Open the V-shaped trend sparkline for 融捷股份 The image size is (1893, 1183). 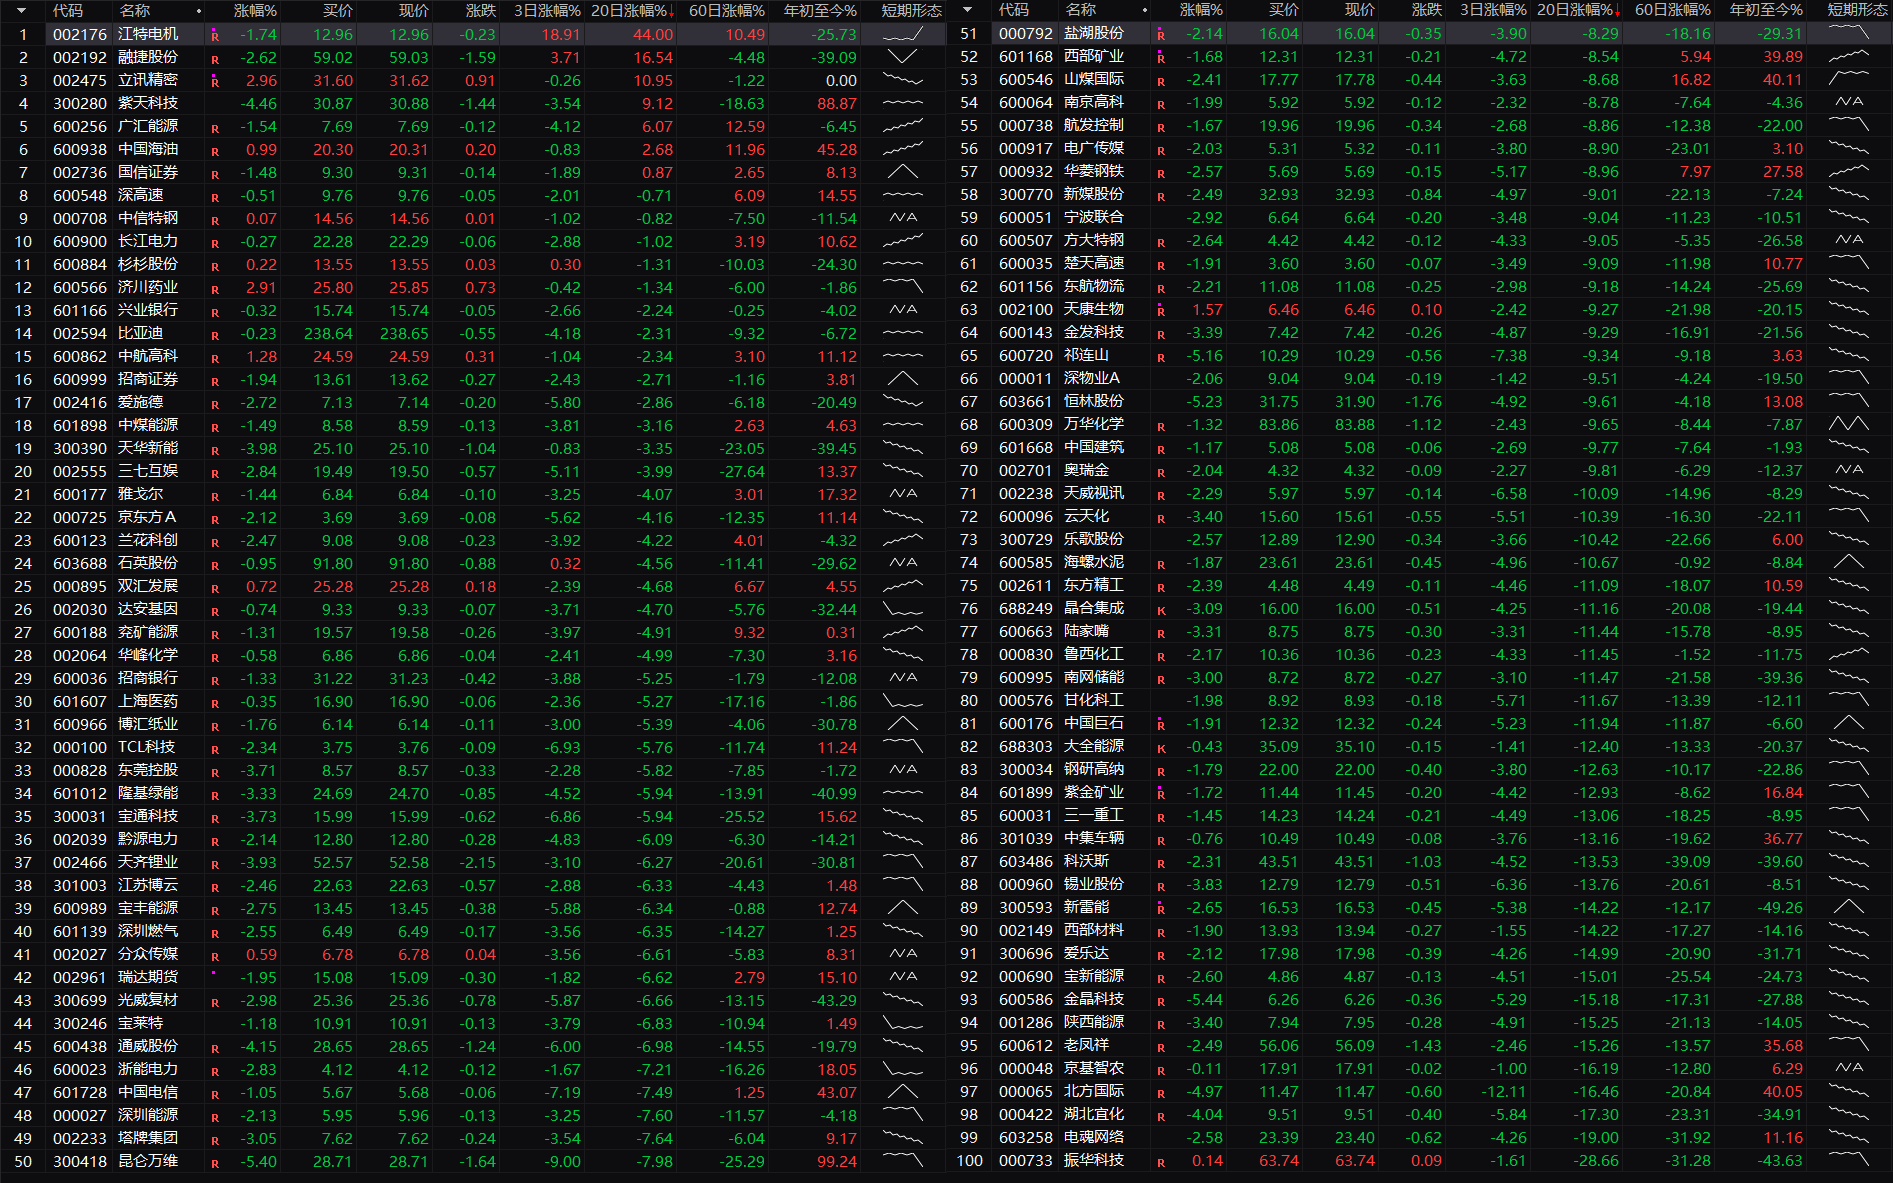(903, 57)
